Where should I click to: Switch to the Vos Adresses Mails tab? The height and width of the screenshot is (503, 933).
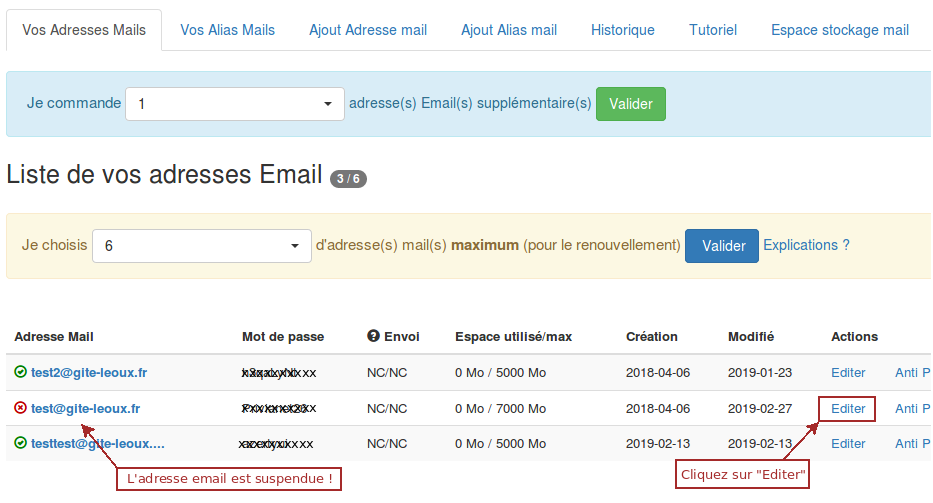pyautogui.click(x=84, y=30)
